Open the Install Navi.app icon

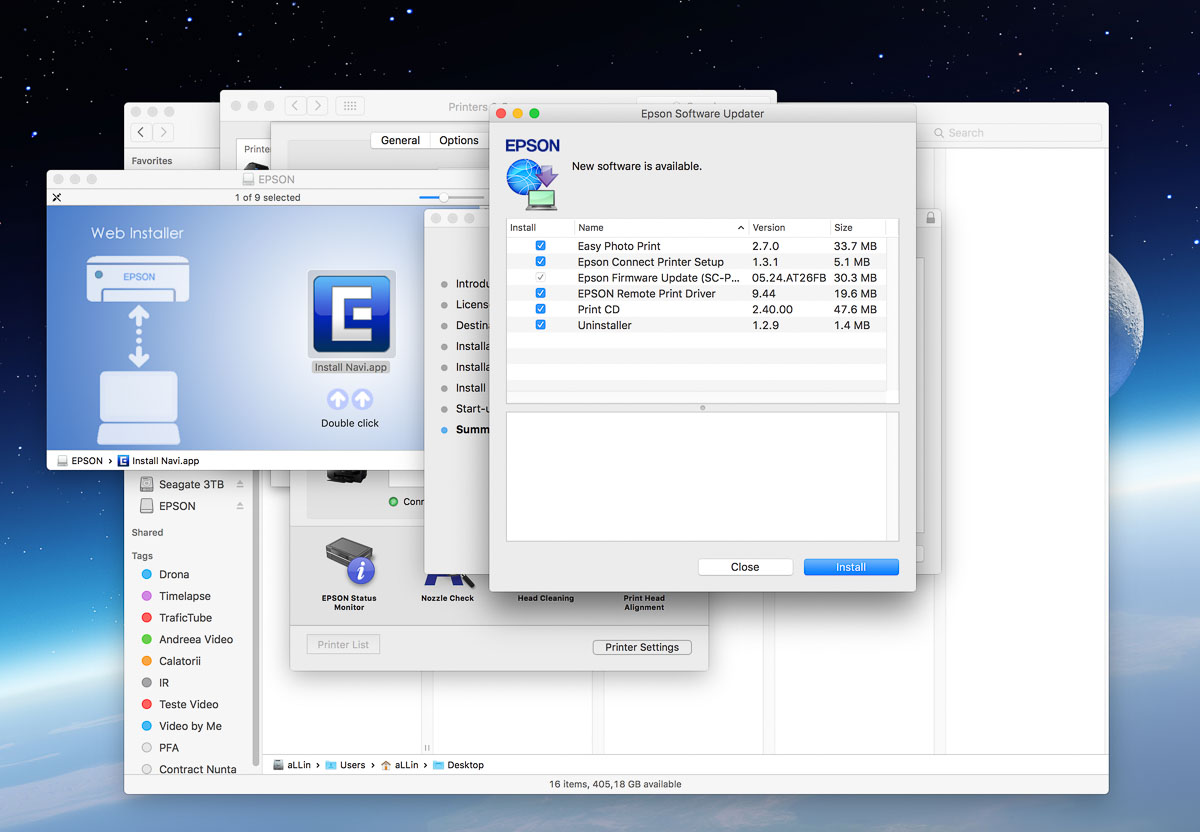click(351, 313)
